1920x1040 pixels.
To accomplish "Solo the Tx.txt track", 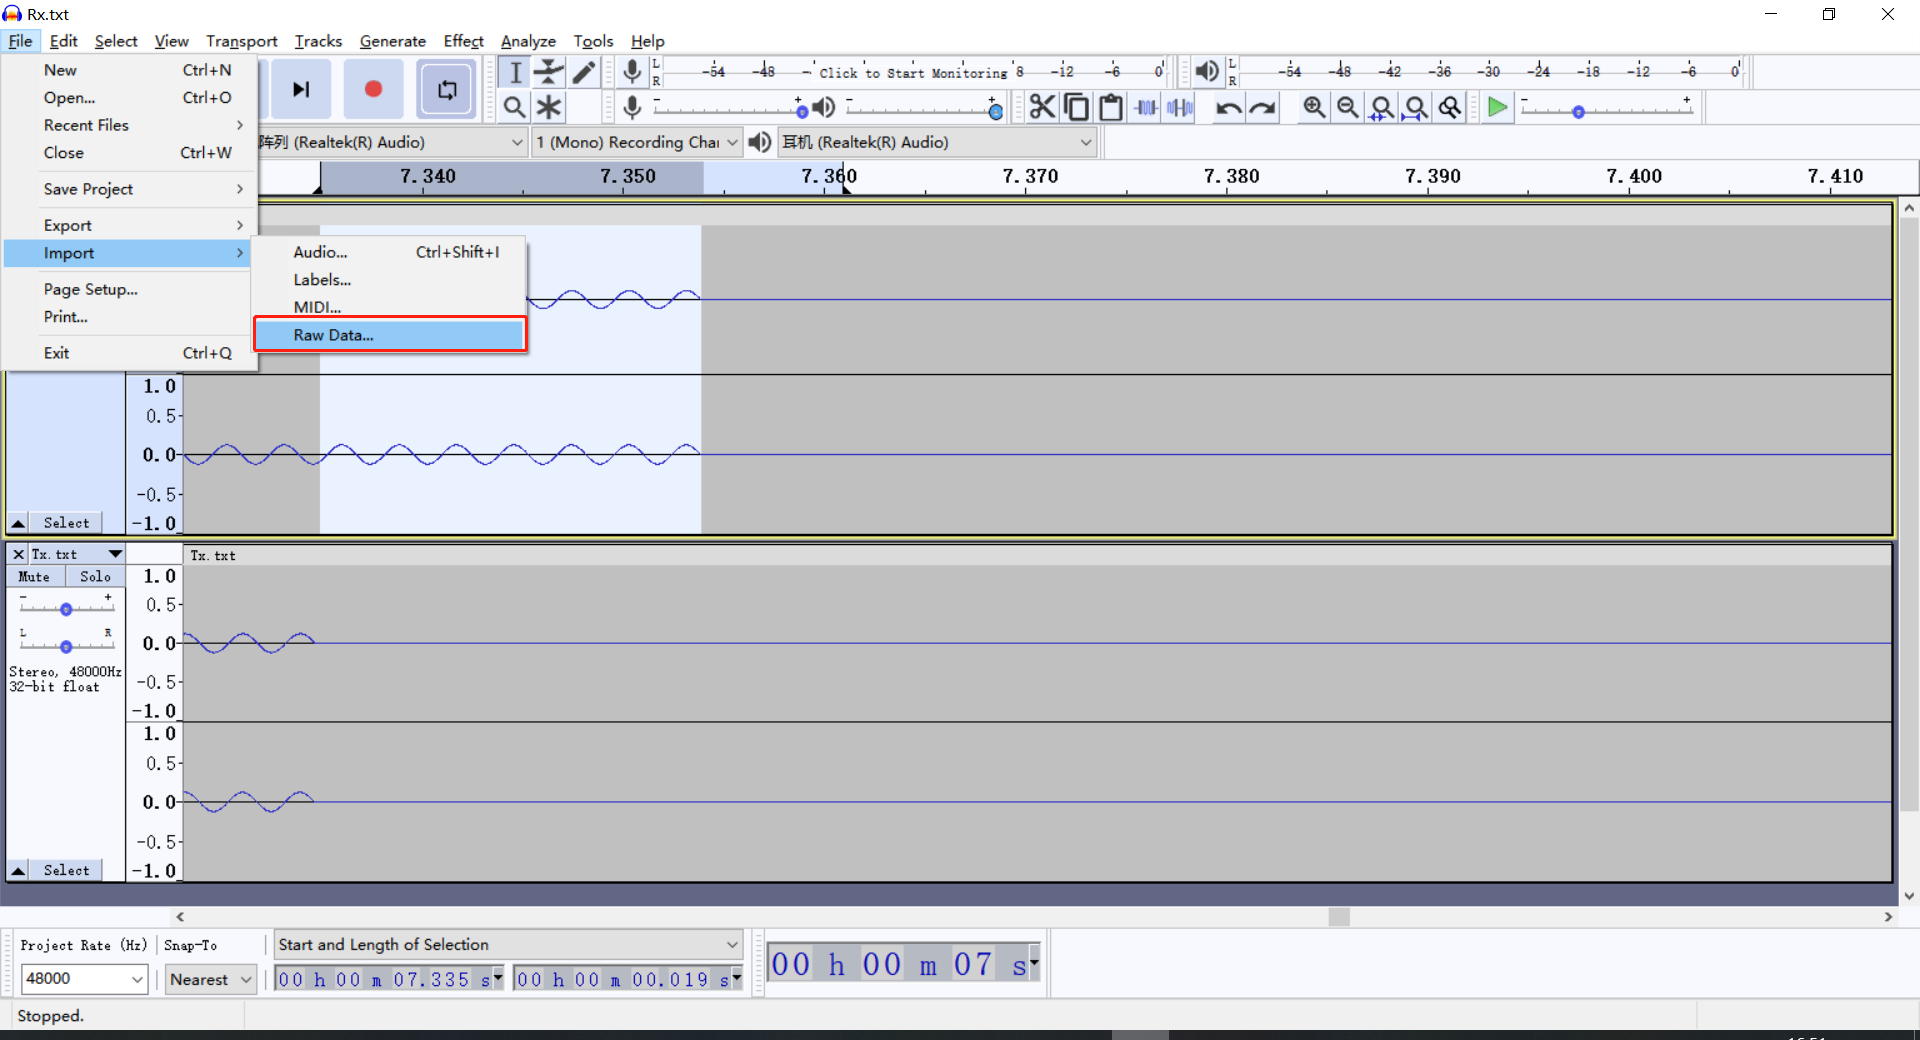I will click(95, 576).
